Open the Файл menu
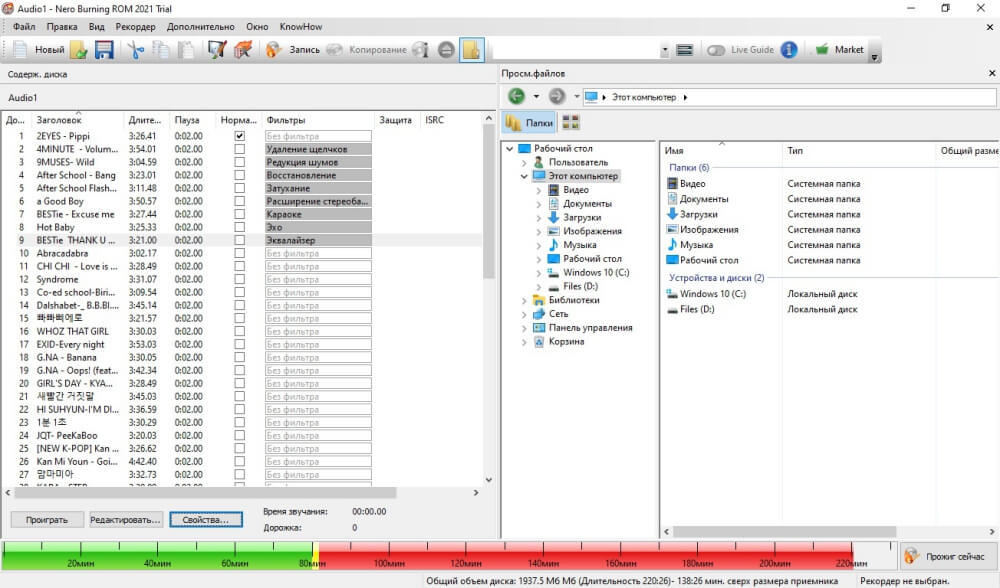This screenshot has height=588, width=1000. (x=24, y=27)
